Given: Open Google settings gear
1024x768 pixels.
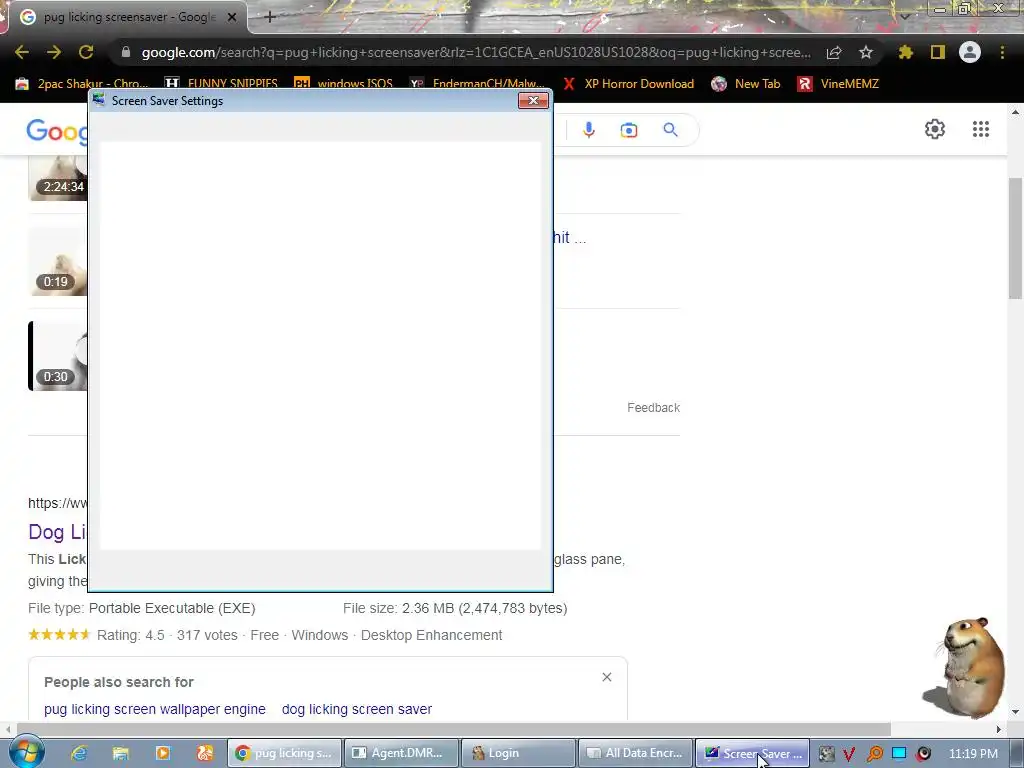Looking at the screenshot, I should click(x=935, y=129).
